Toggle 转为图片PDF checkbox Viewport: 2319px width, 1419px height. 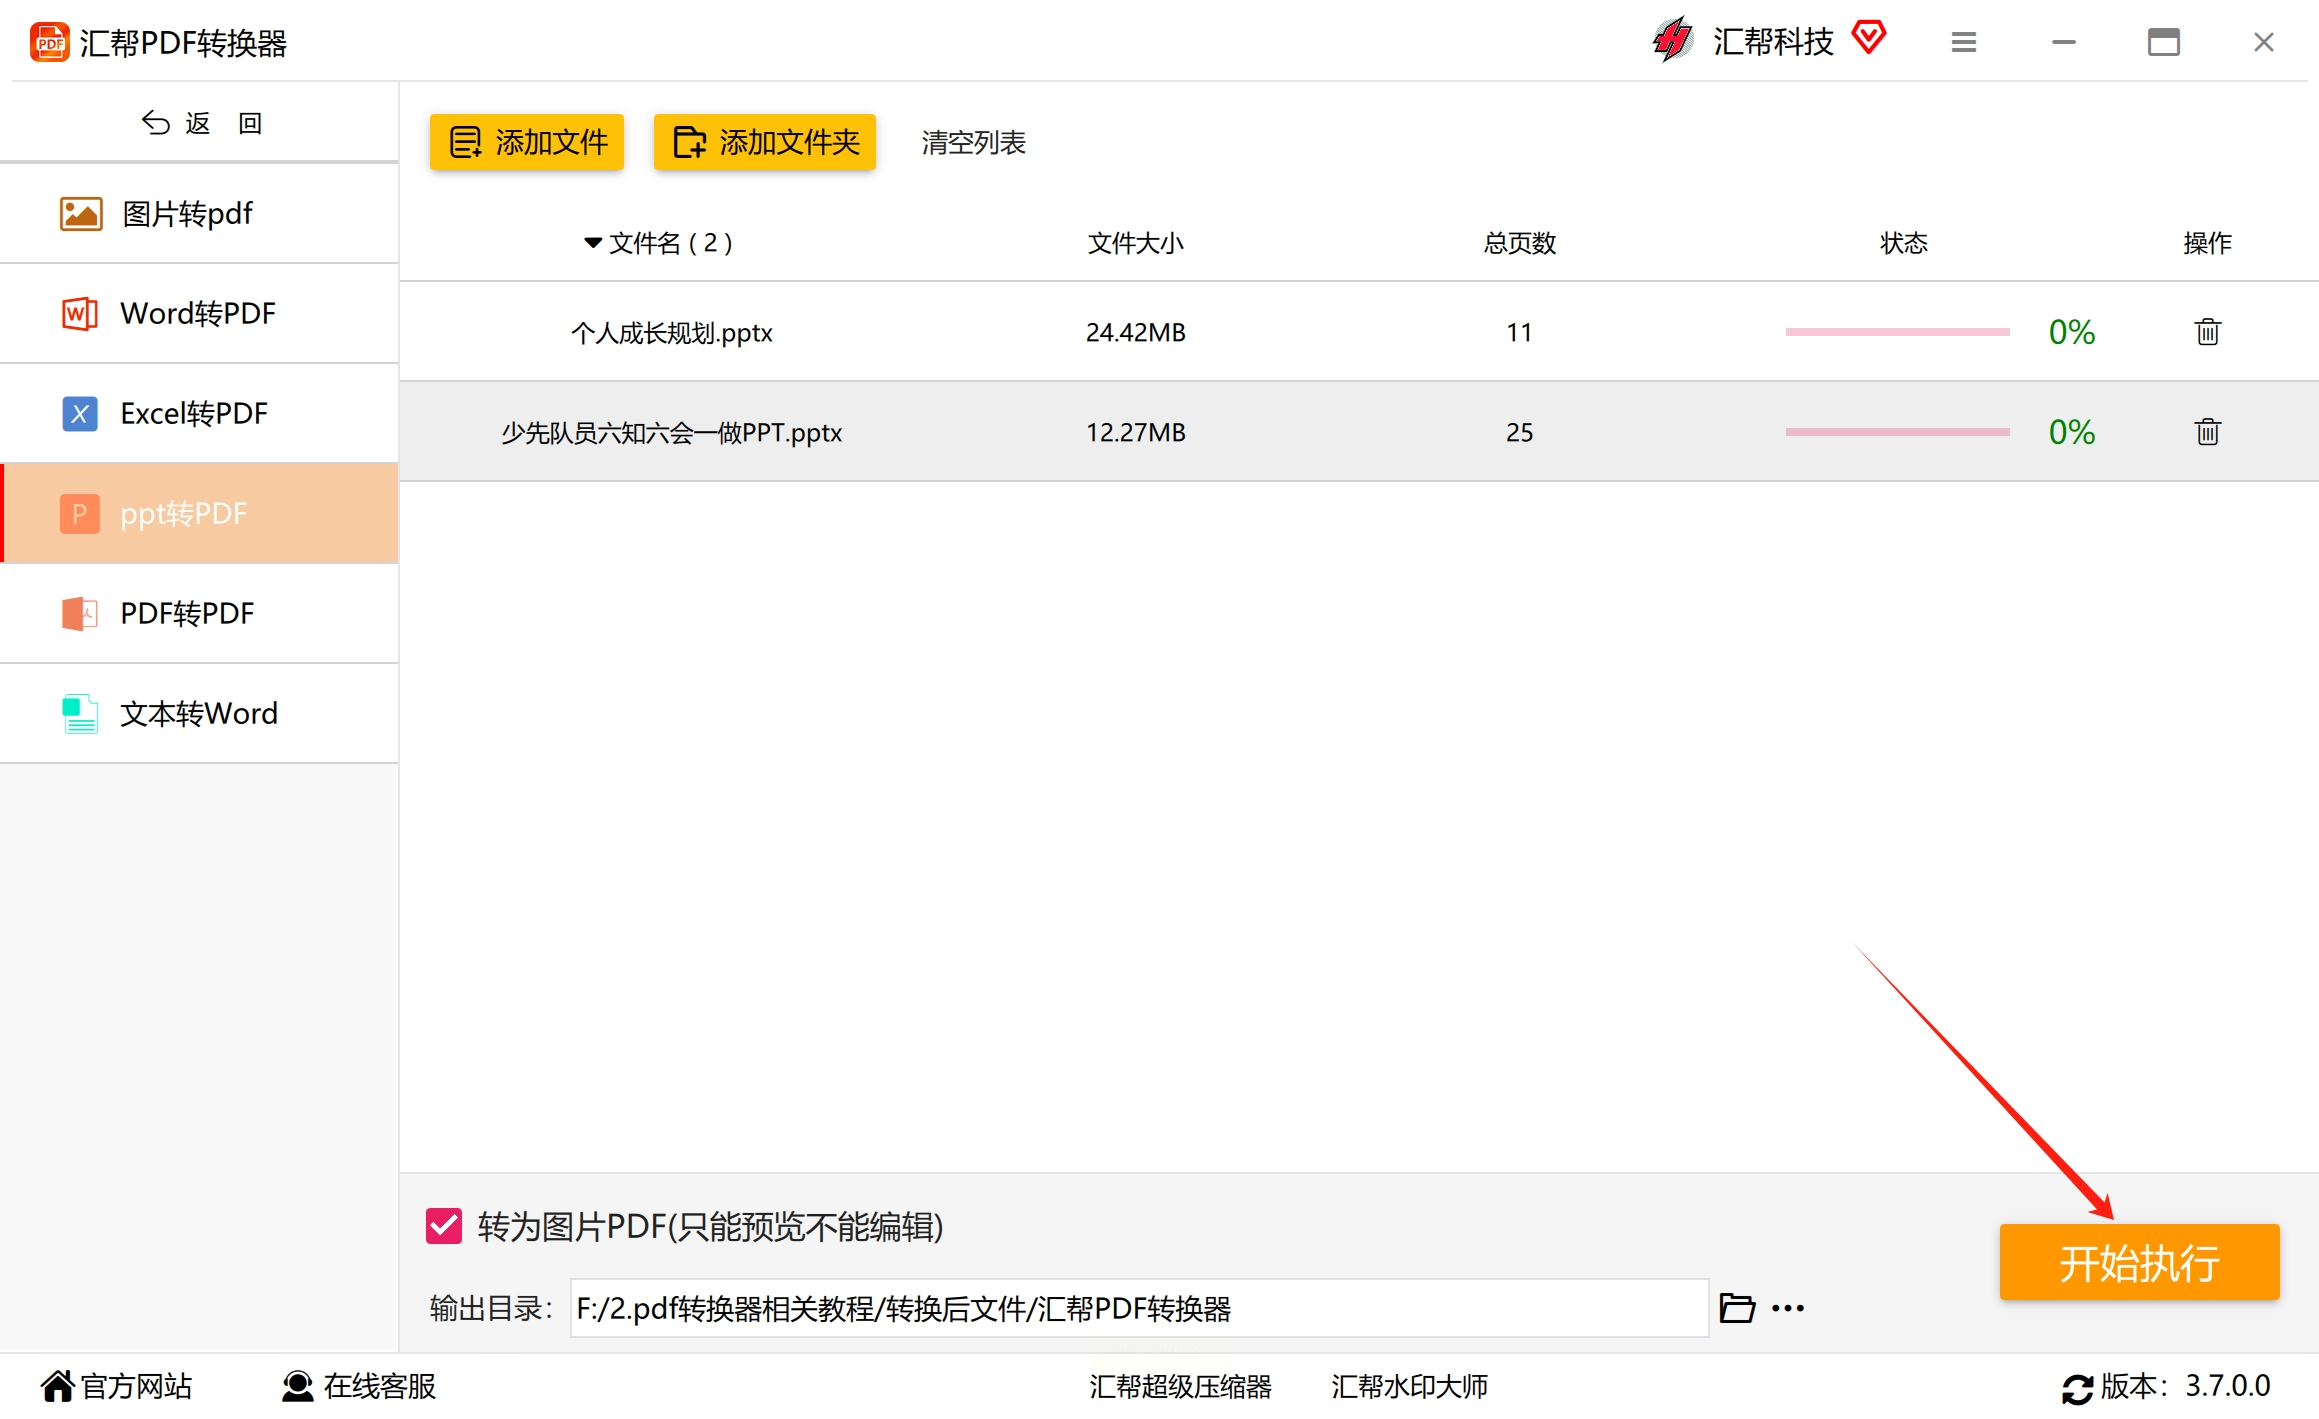(x=444, y=1226)
